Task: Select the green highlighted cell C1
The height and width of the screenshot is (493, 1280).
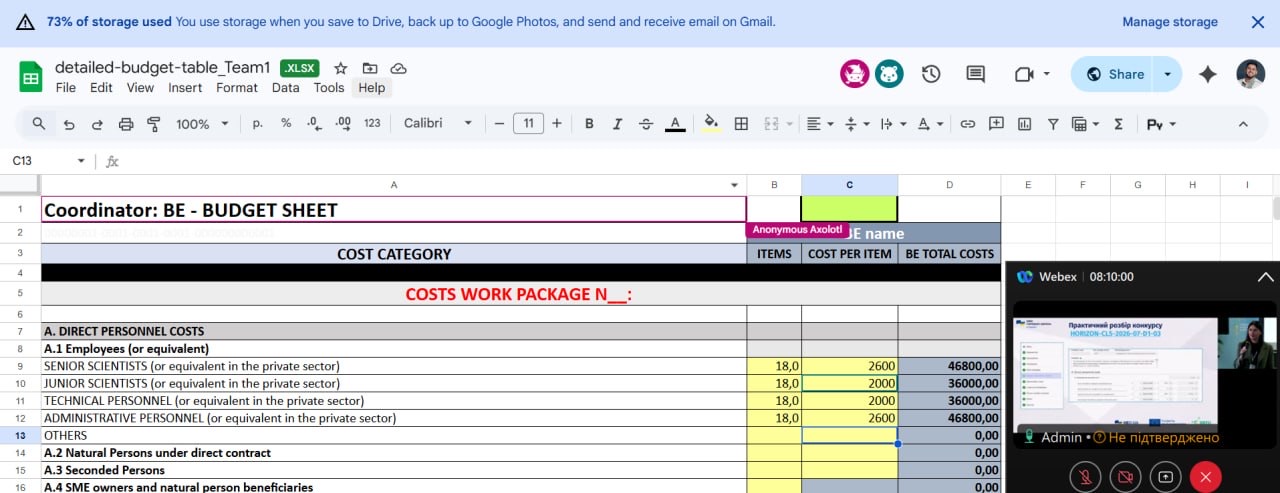Action: click(849, 210)
